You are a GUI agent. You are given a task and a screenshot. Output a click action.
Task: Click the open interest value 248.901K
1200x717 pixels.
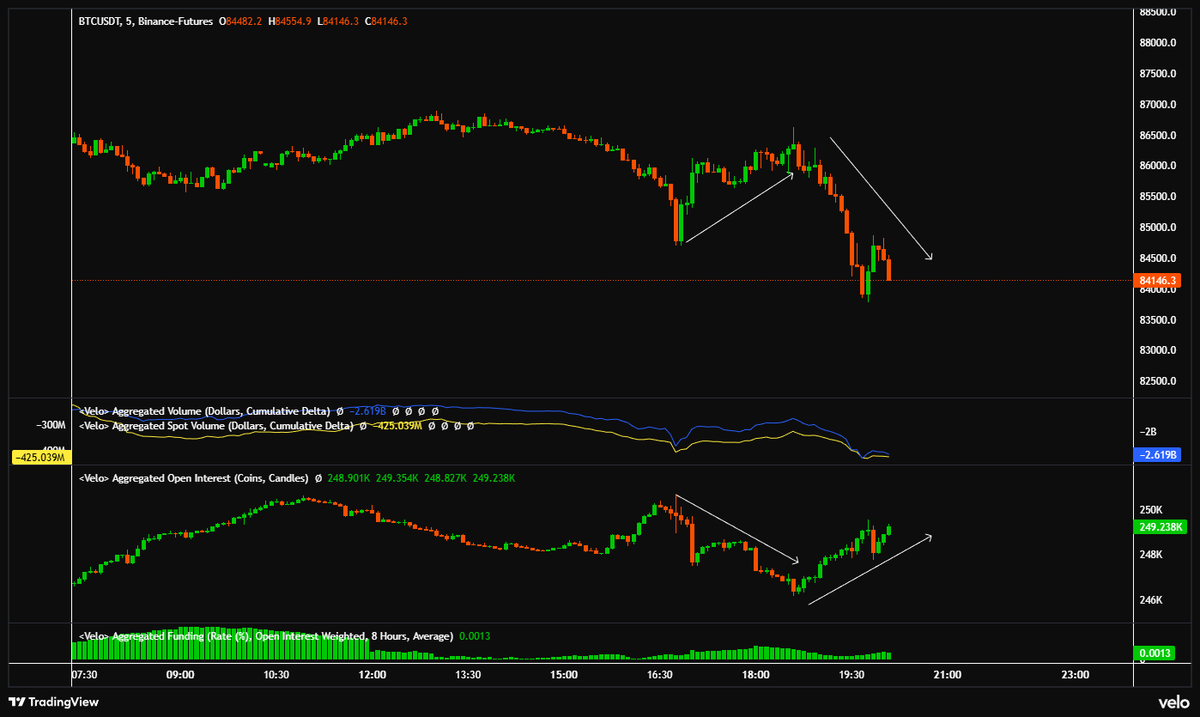tap(349, 479)
